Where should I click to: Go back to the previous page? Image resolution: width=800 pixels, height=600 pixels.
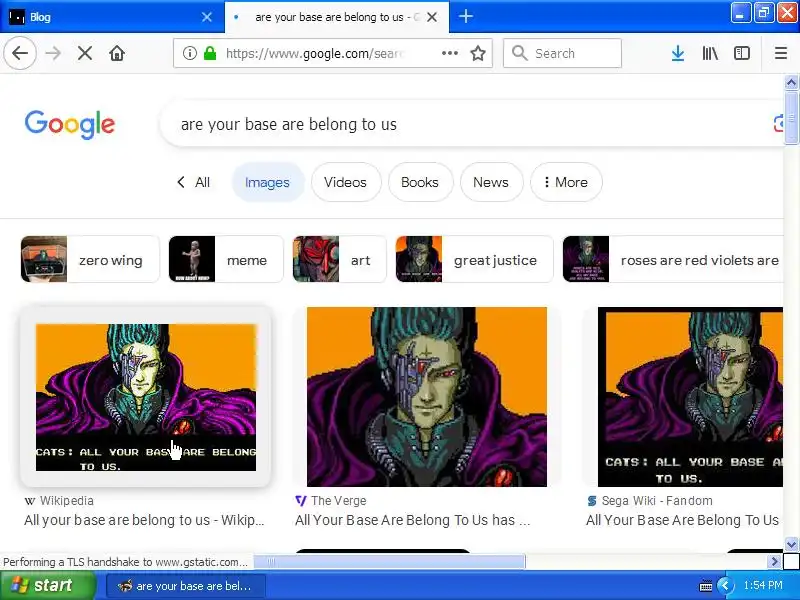pyautogui.click(x=20, y=53)
